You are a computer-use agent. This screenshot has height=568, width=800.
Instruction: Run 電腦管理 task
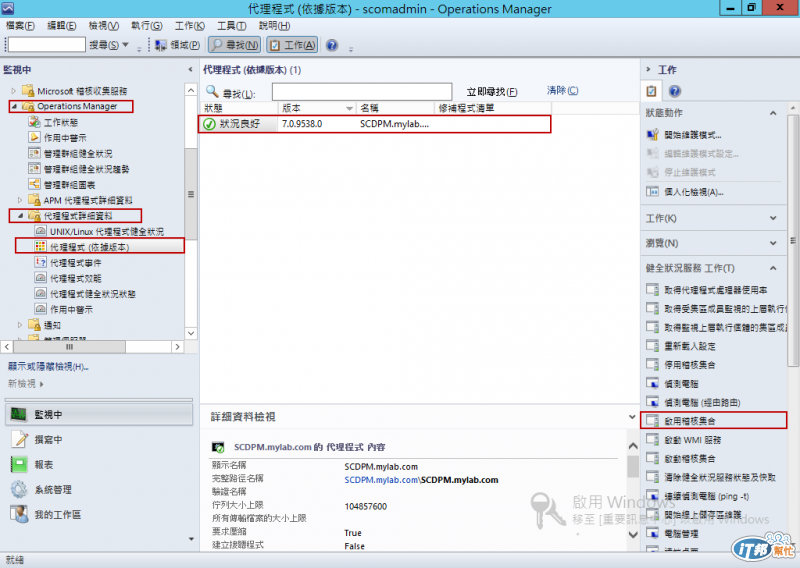click(x=681, y=534)
